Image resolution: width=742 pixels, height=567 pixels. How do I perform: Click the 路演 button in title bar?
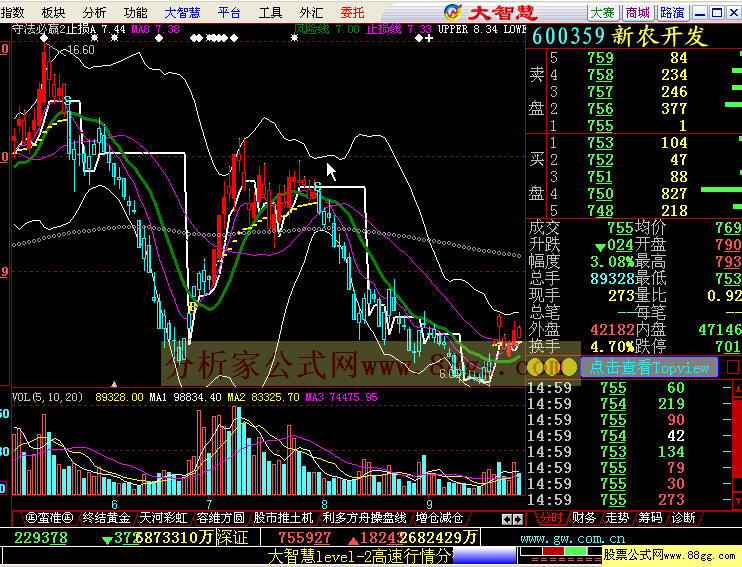(672, 13)
